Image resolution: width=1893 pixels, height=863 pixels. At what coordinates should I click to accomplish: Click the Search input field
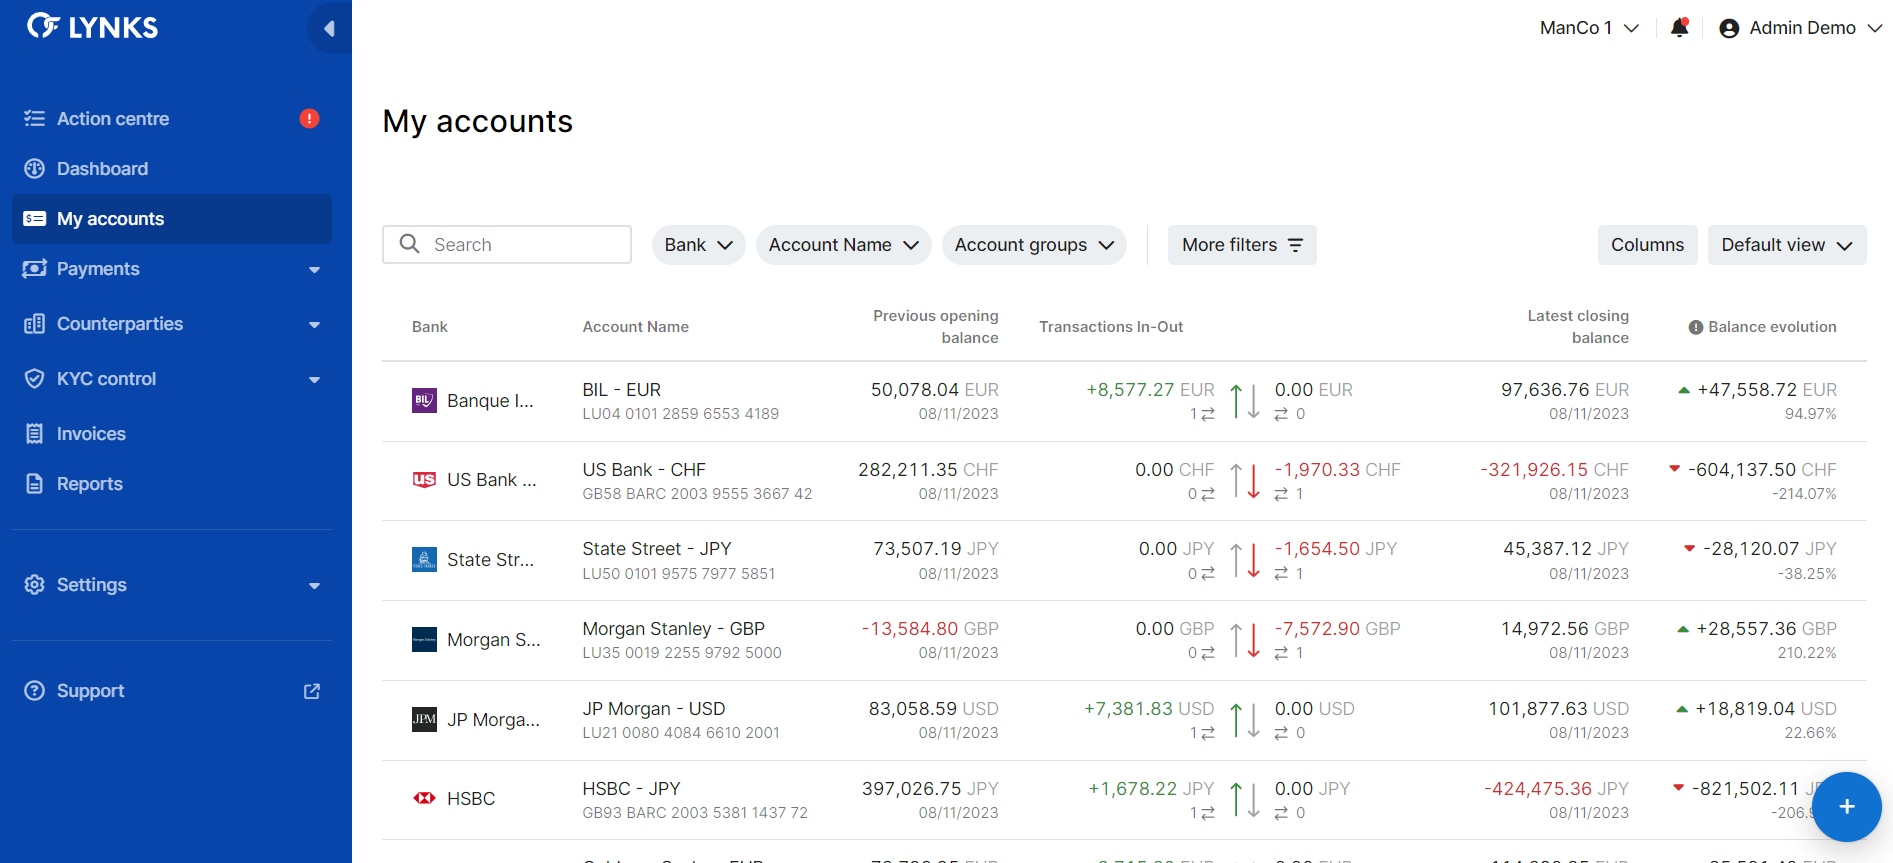(x=507, y=244)
